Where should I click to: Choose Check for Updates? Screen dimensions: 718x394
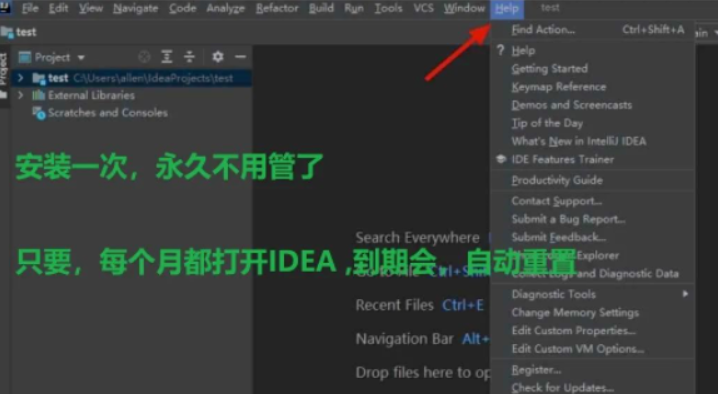coord(593,388)
